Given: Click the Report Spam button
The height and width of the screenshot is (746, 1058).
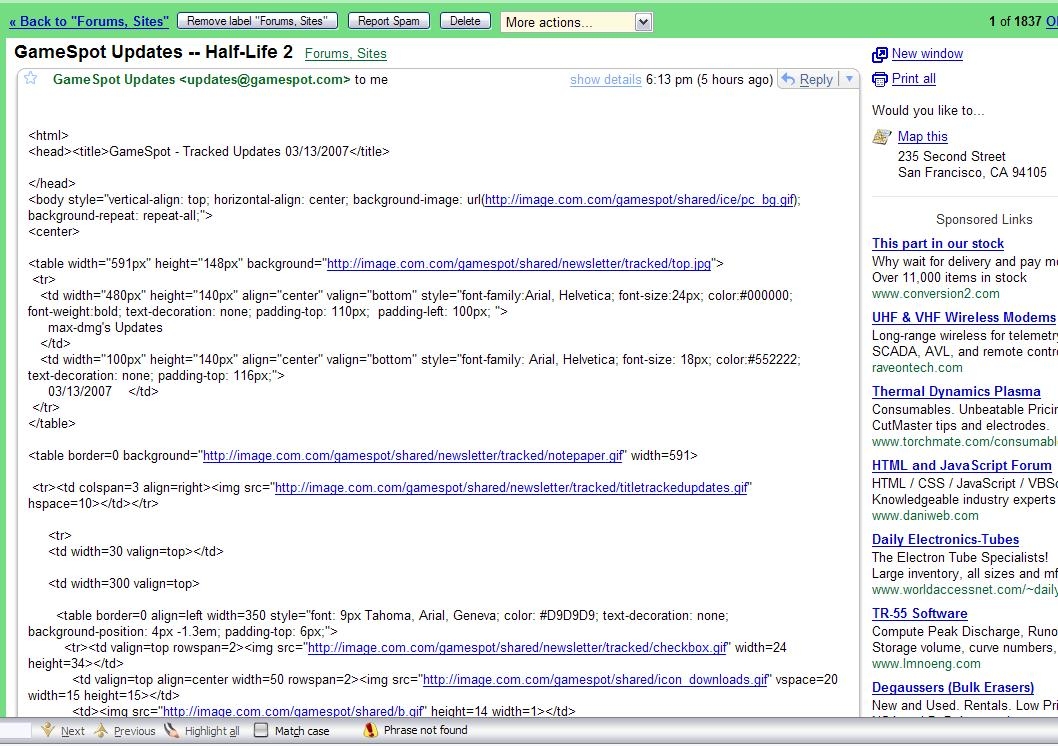Looking at the screenshot, I should 389,21.
